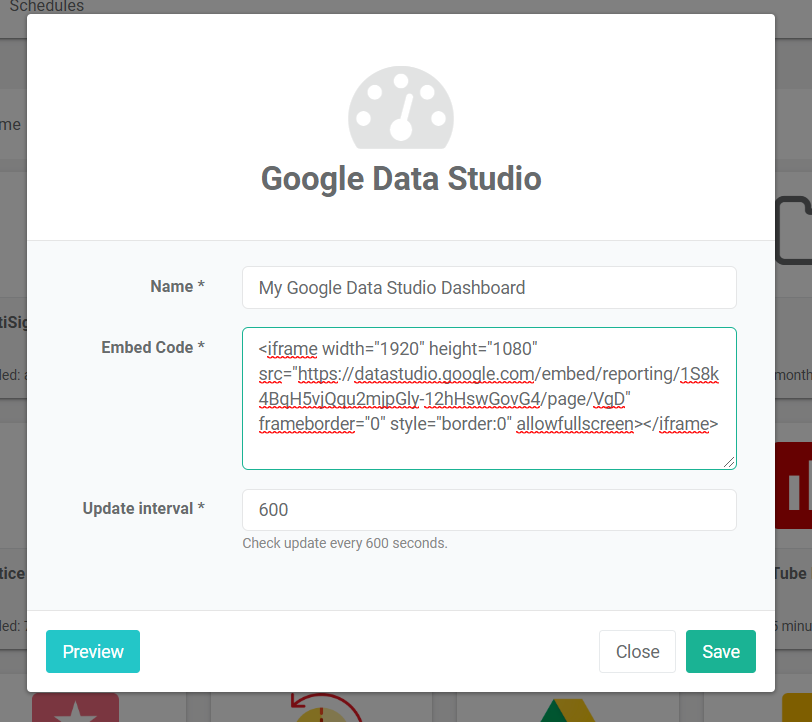
Task: Click the 'Update interval *' label
Action: click(143, 508)
